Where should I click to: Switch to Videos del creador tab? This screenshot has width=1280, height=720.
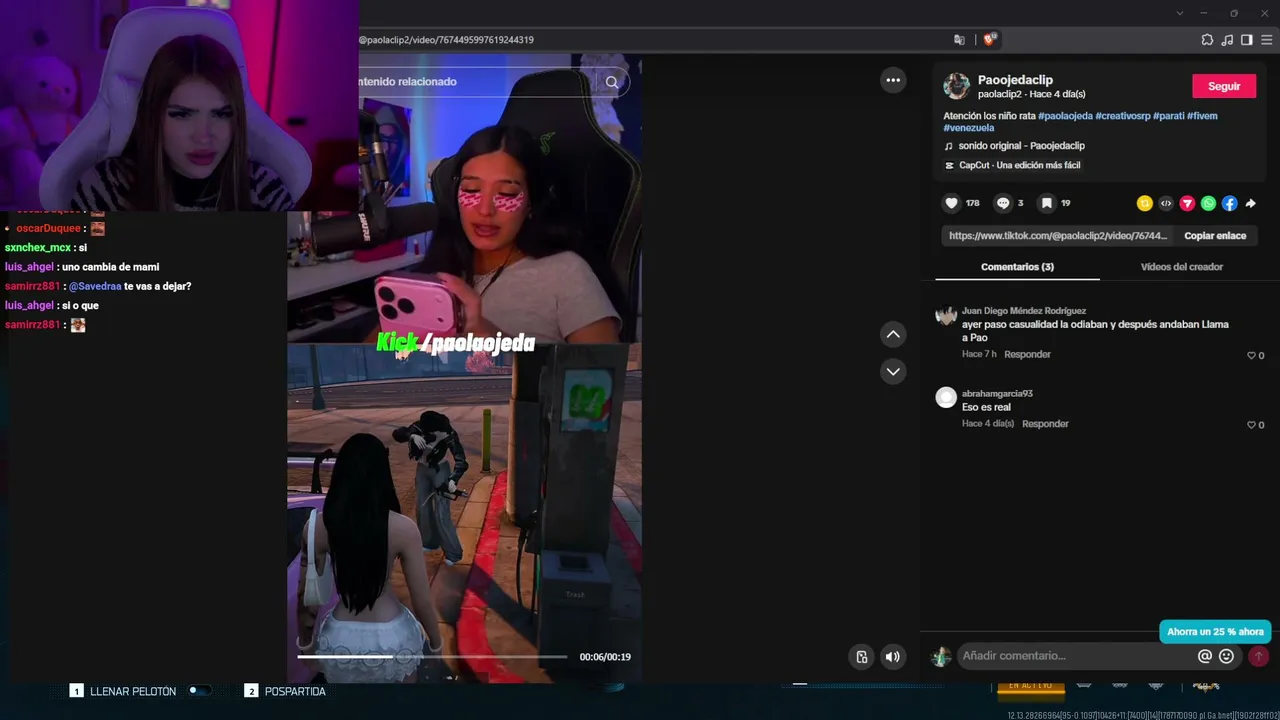(x=1181, y=267)
